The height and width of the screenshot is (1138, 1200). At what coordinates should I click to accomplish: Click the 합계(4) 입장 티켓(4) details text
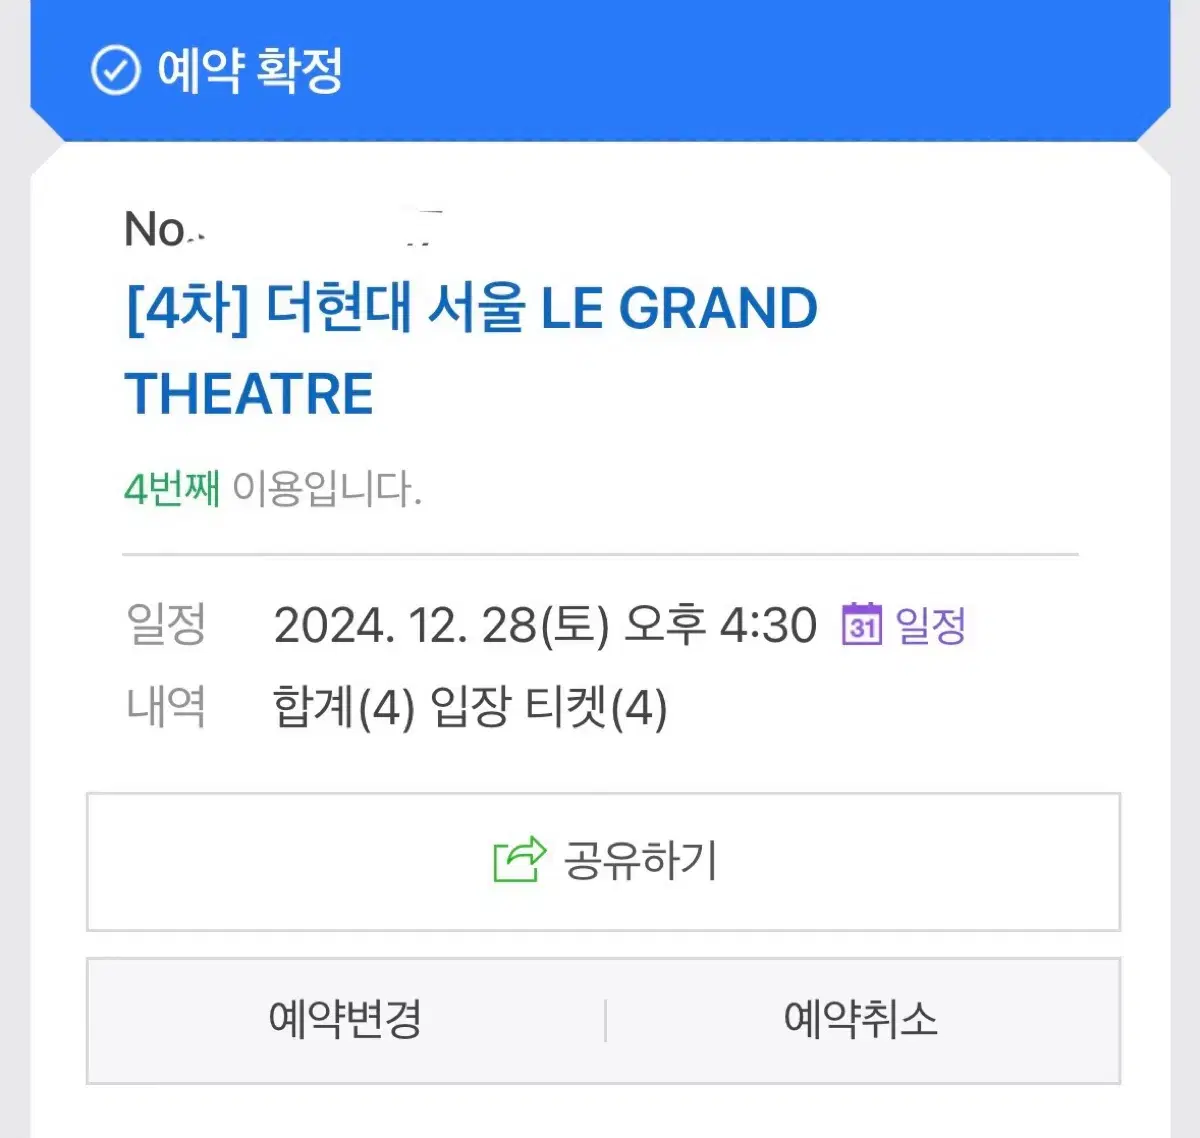[470, 708]
